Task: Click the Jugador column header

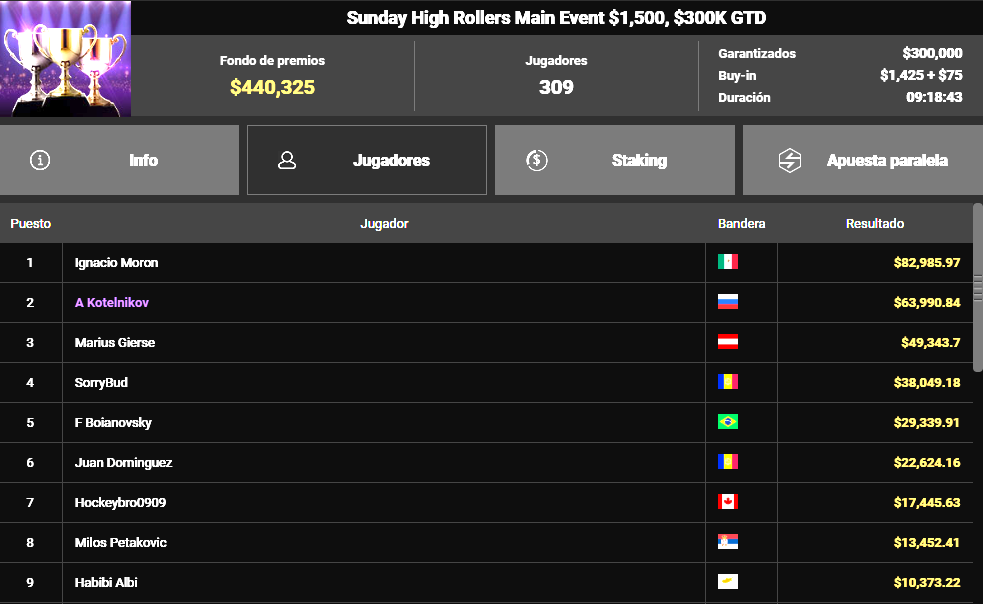Action: (384, 224)
